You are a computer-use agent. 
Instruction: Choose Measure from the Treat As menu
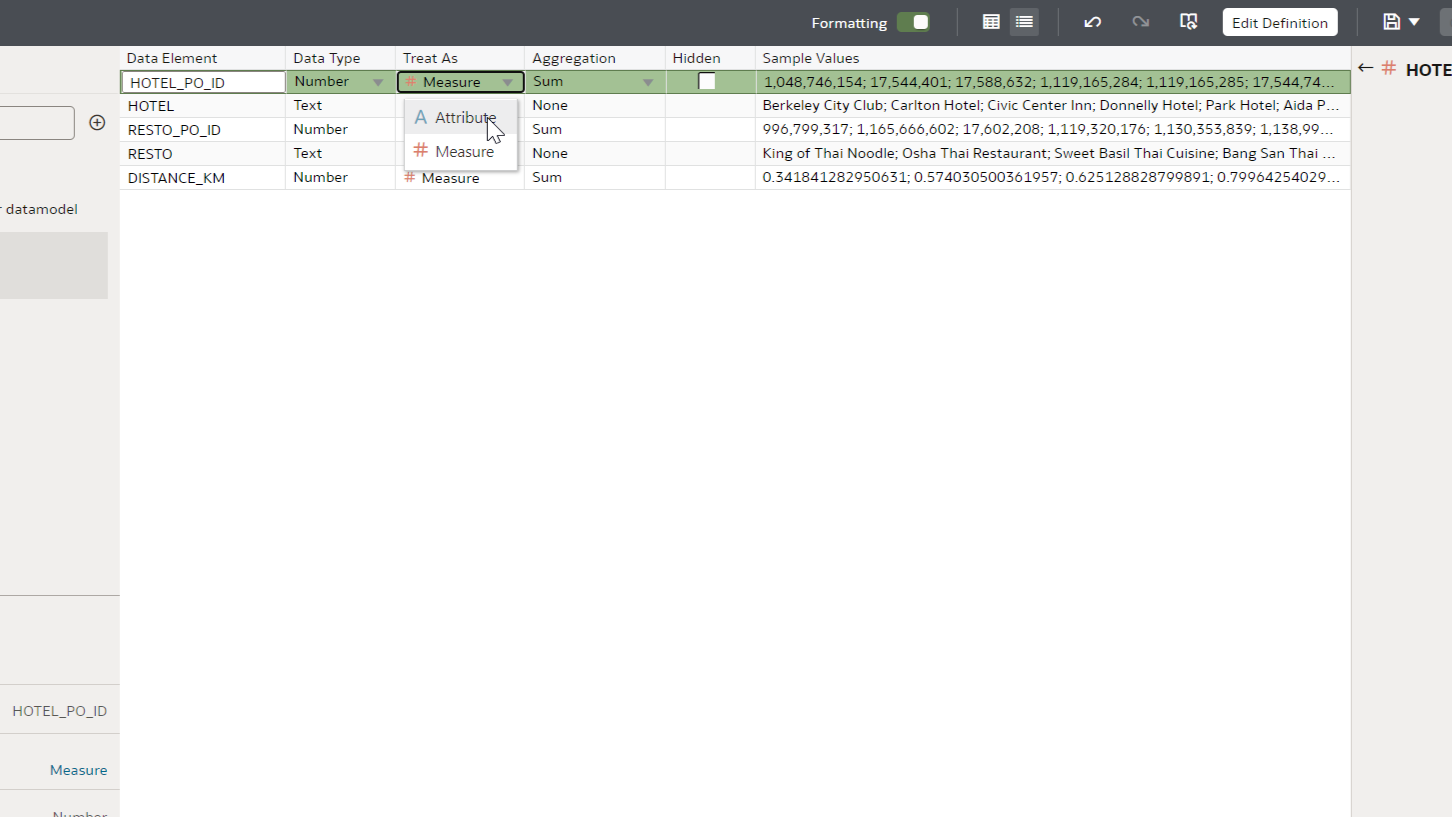point(461,152)
